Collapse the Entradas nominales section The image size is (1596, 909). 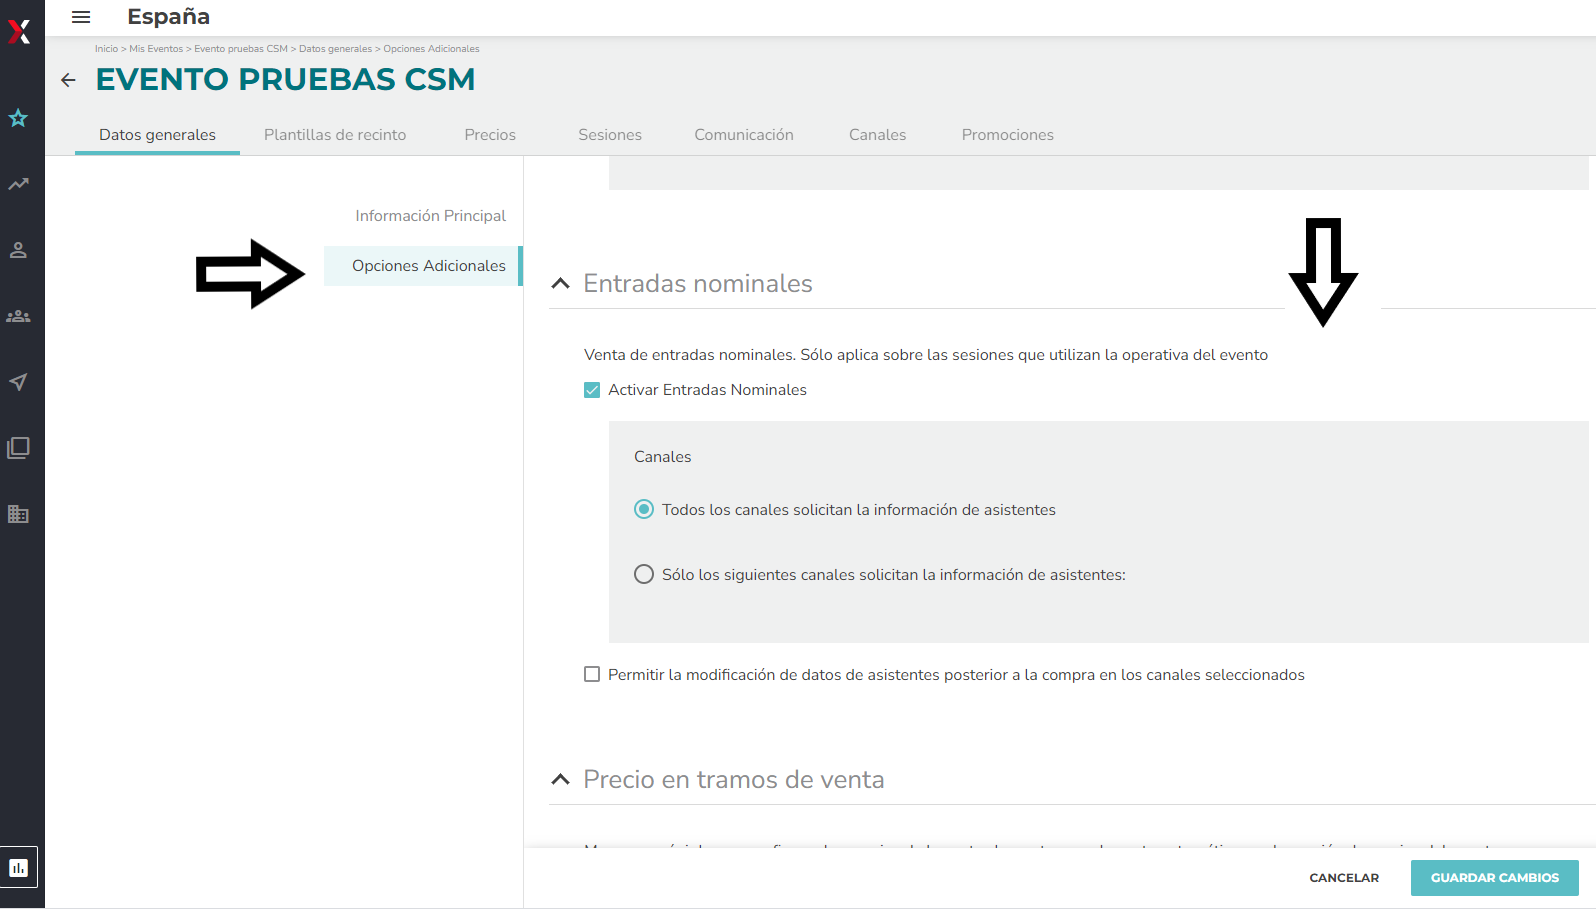(x=561, y=284)
